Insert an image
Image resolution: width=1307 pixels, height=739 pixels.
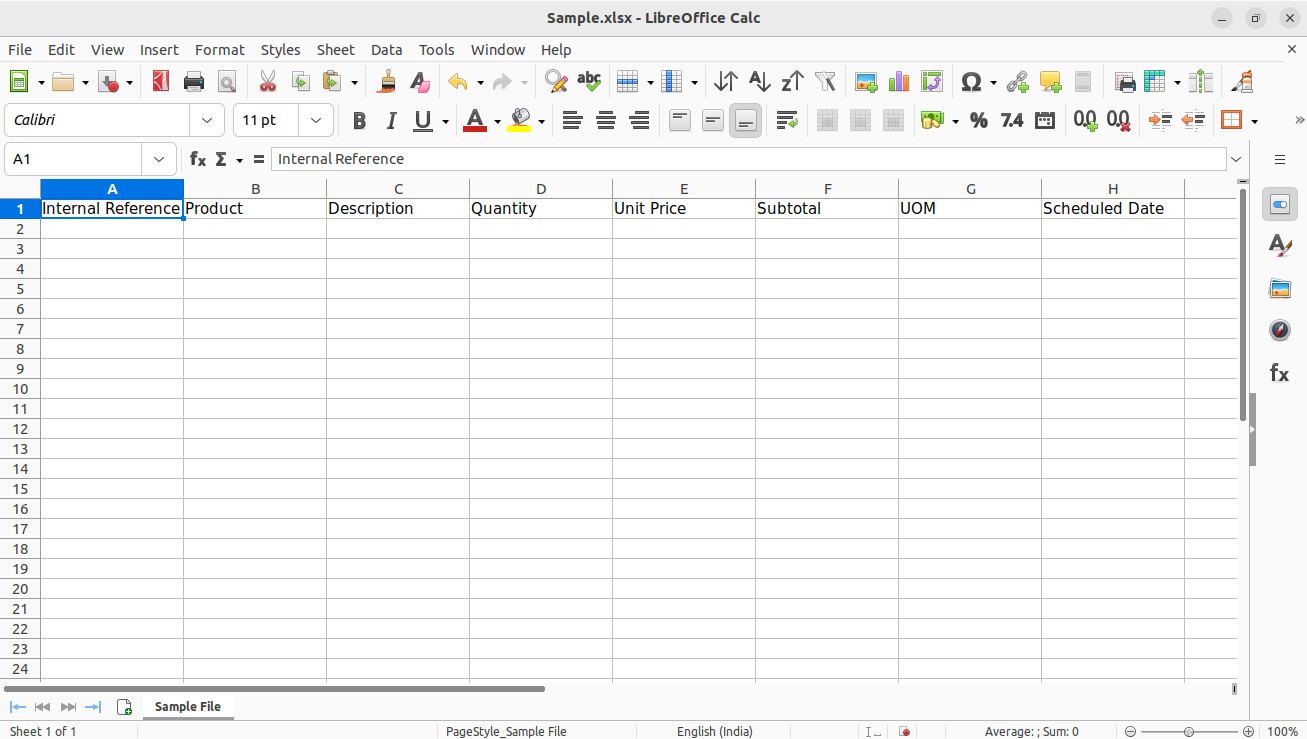coord(866,82)
